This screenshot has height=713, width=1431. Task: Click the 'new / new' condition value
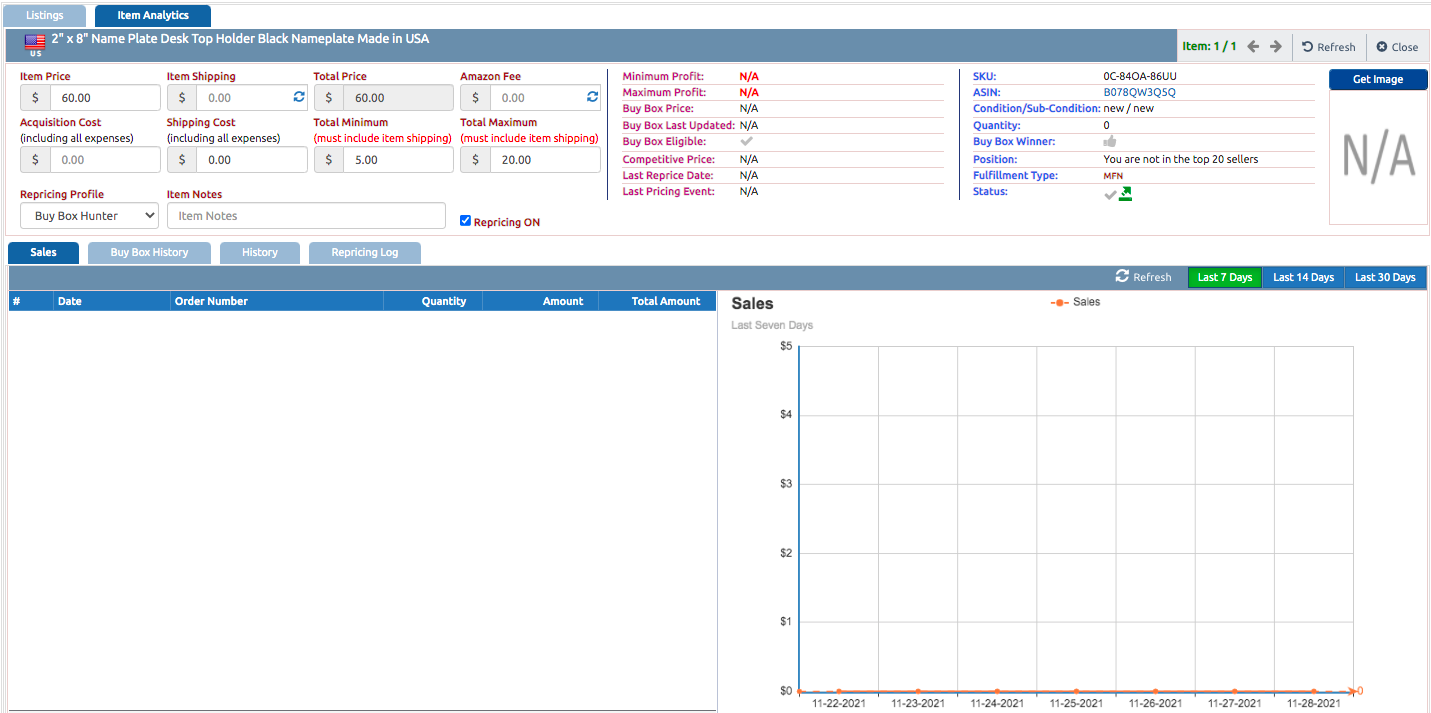click(x=1129, y=109)
